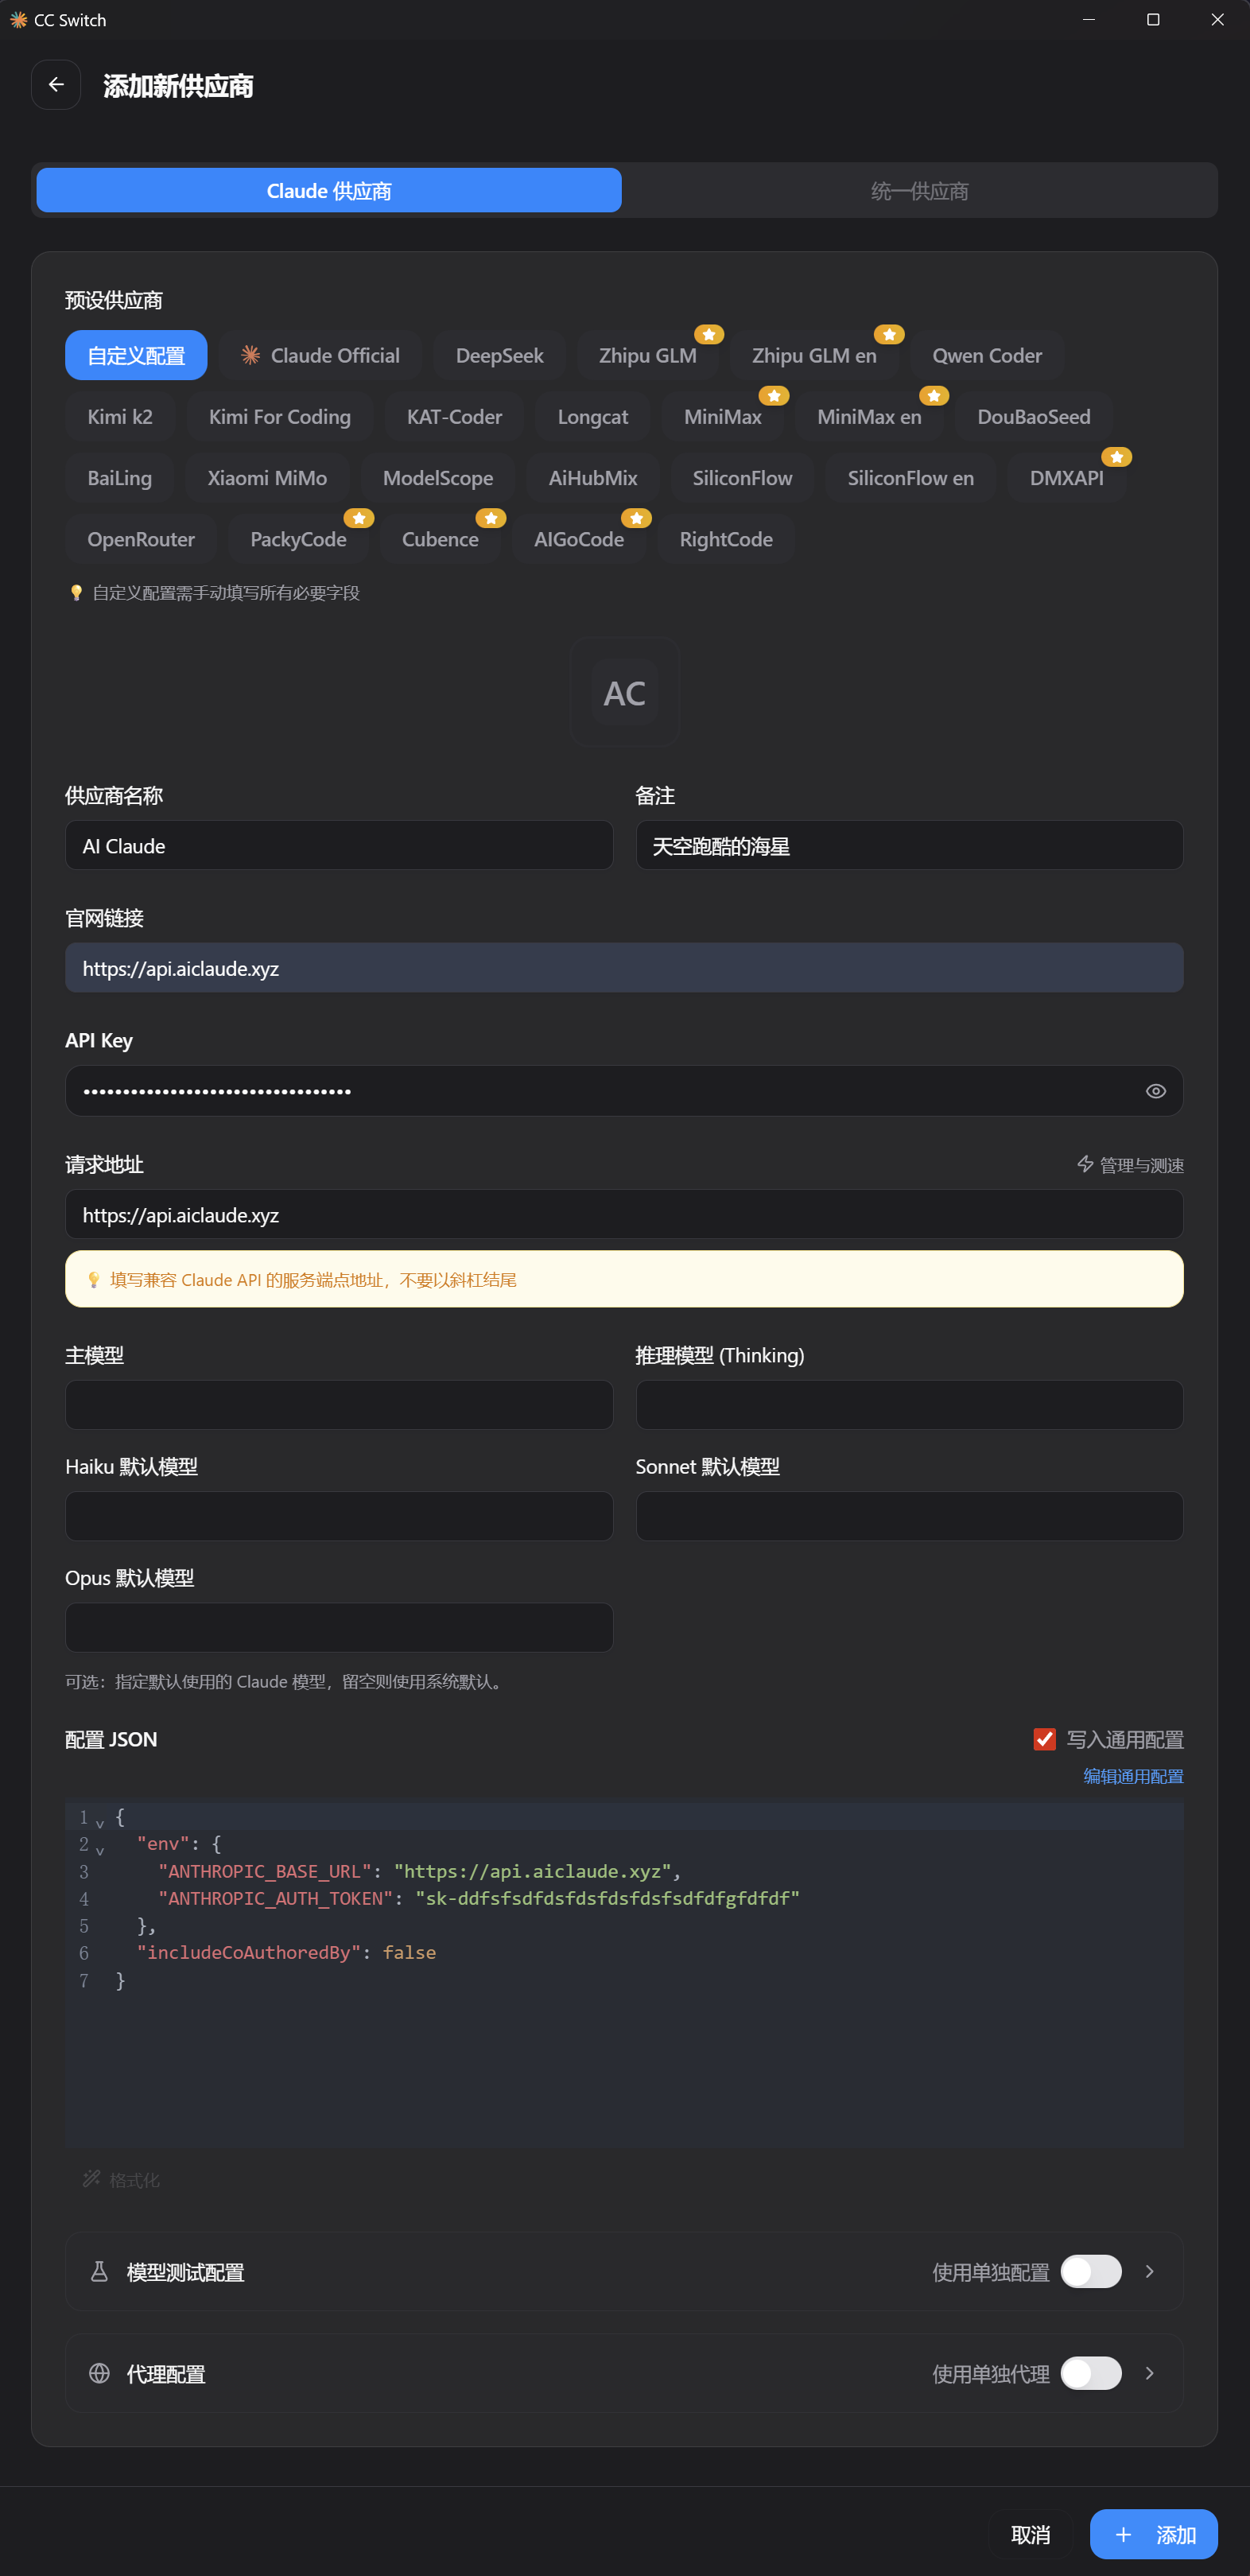Click the 格式化 format button
This screenshot has width=1250, height=2576.
pos(122,2179)
